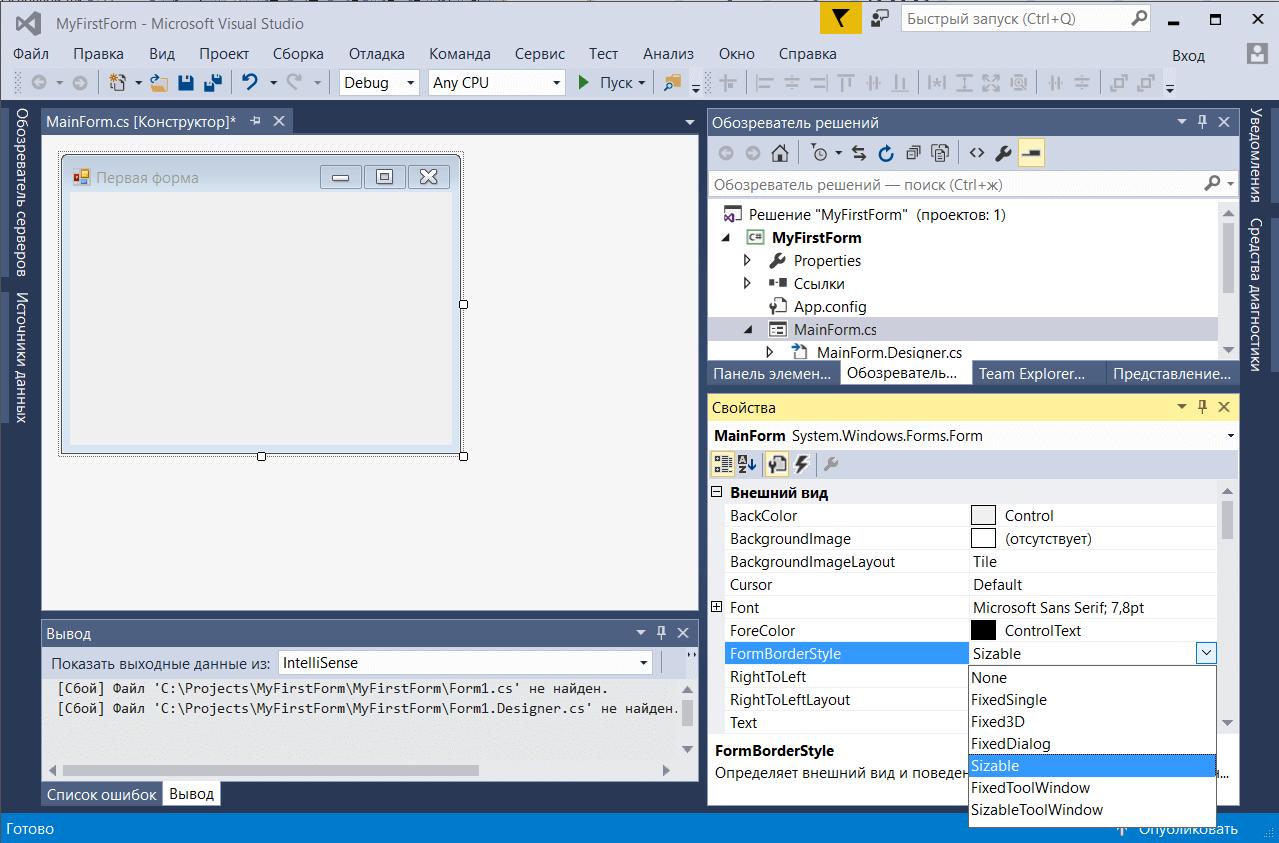Toggle the highlighted Preview Selected Items icon
Screen dimensions: 1279x843
1032,153
